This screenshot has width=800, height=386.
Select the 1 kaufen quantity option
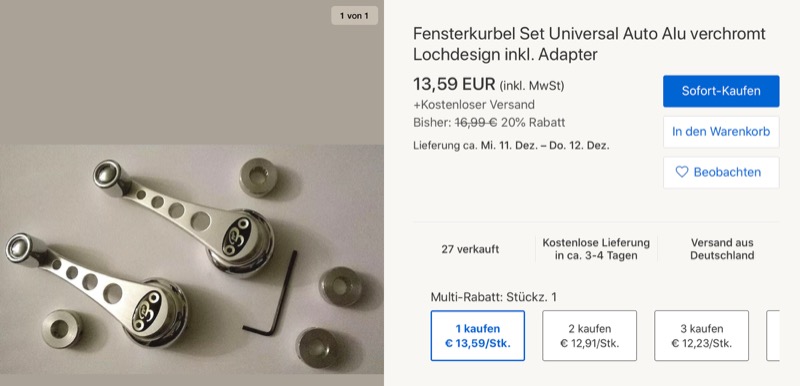pos(478,336)
